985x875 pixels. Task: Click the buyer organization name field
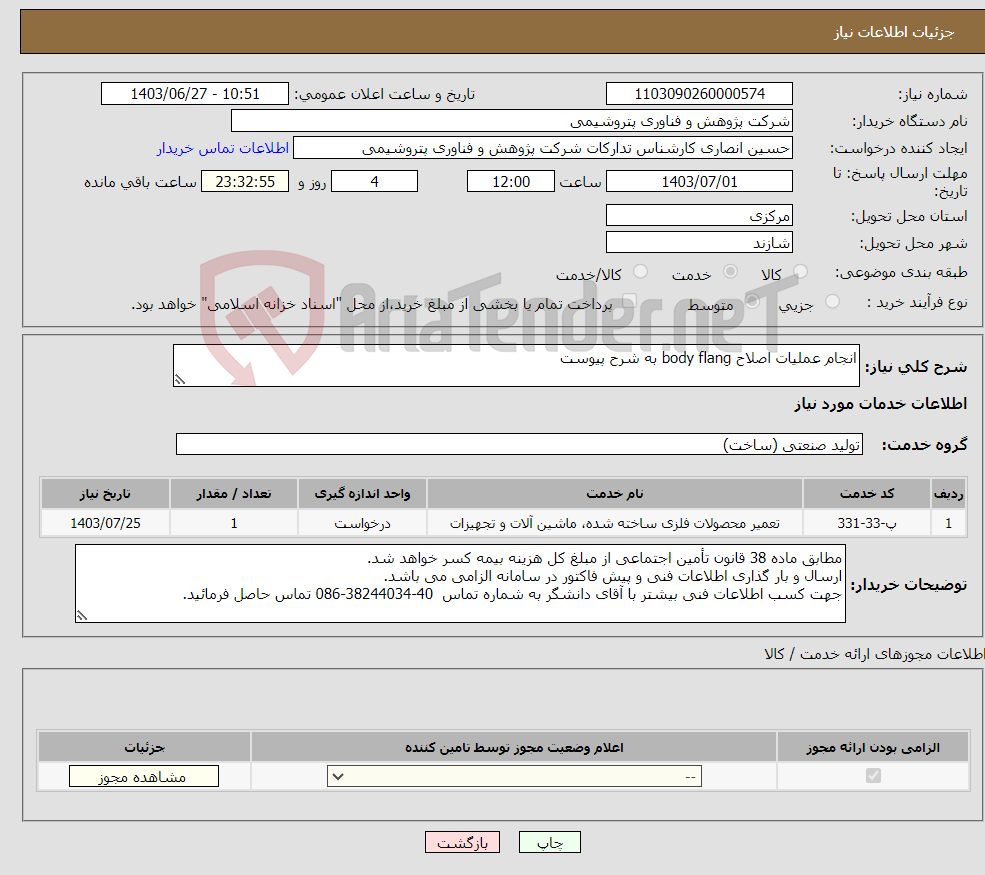pos(511,121)
